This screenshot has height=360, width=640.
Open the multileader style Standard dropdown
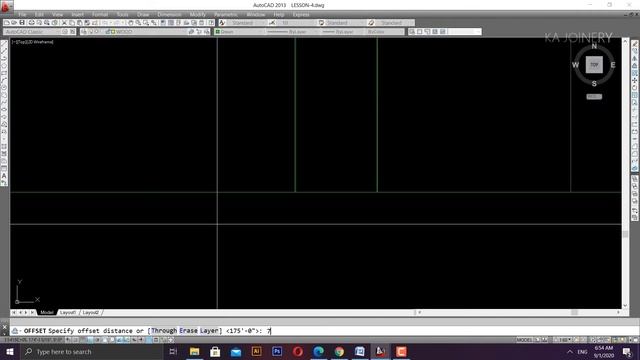click(395, 23)
